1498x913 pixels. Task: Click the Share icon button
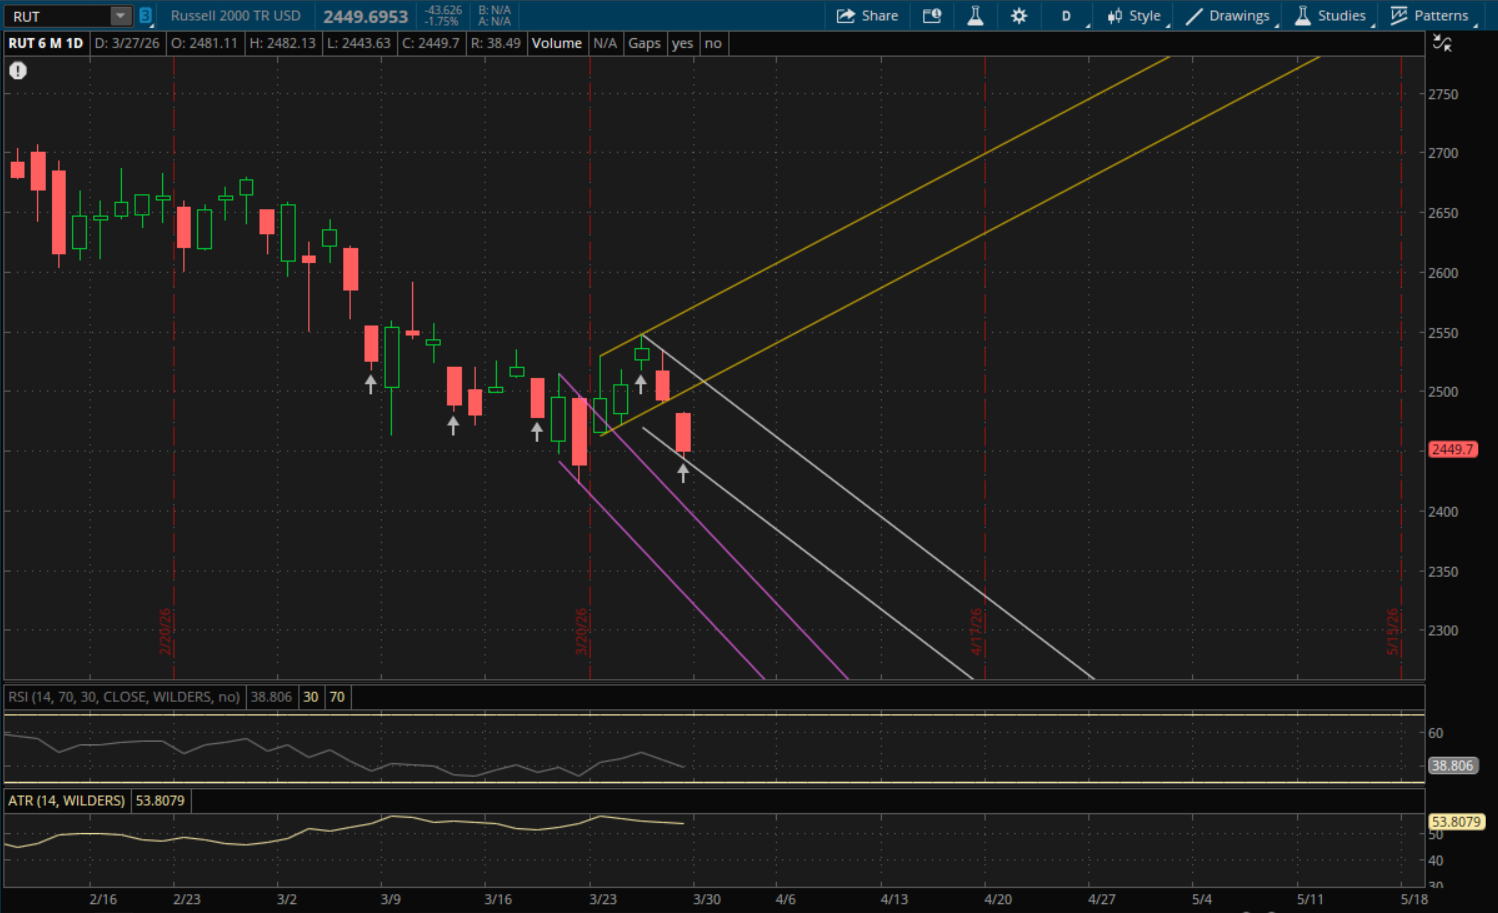pos(867,16)
